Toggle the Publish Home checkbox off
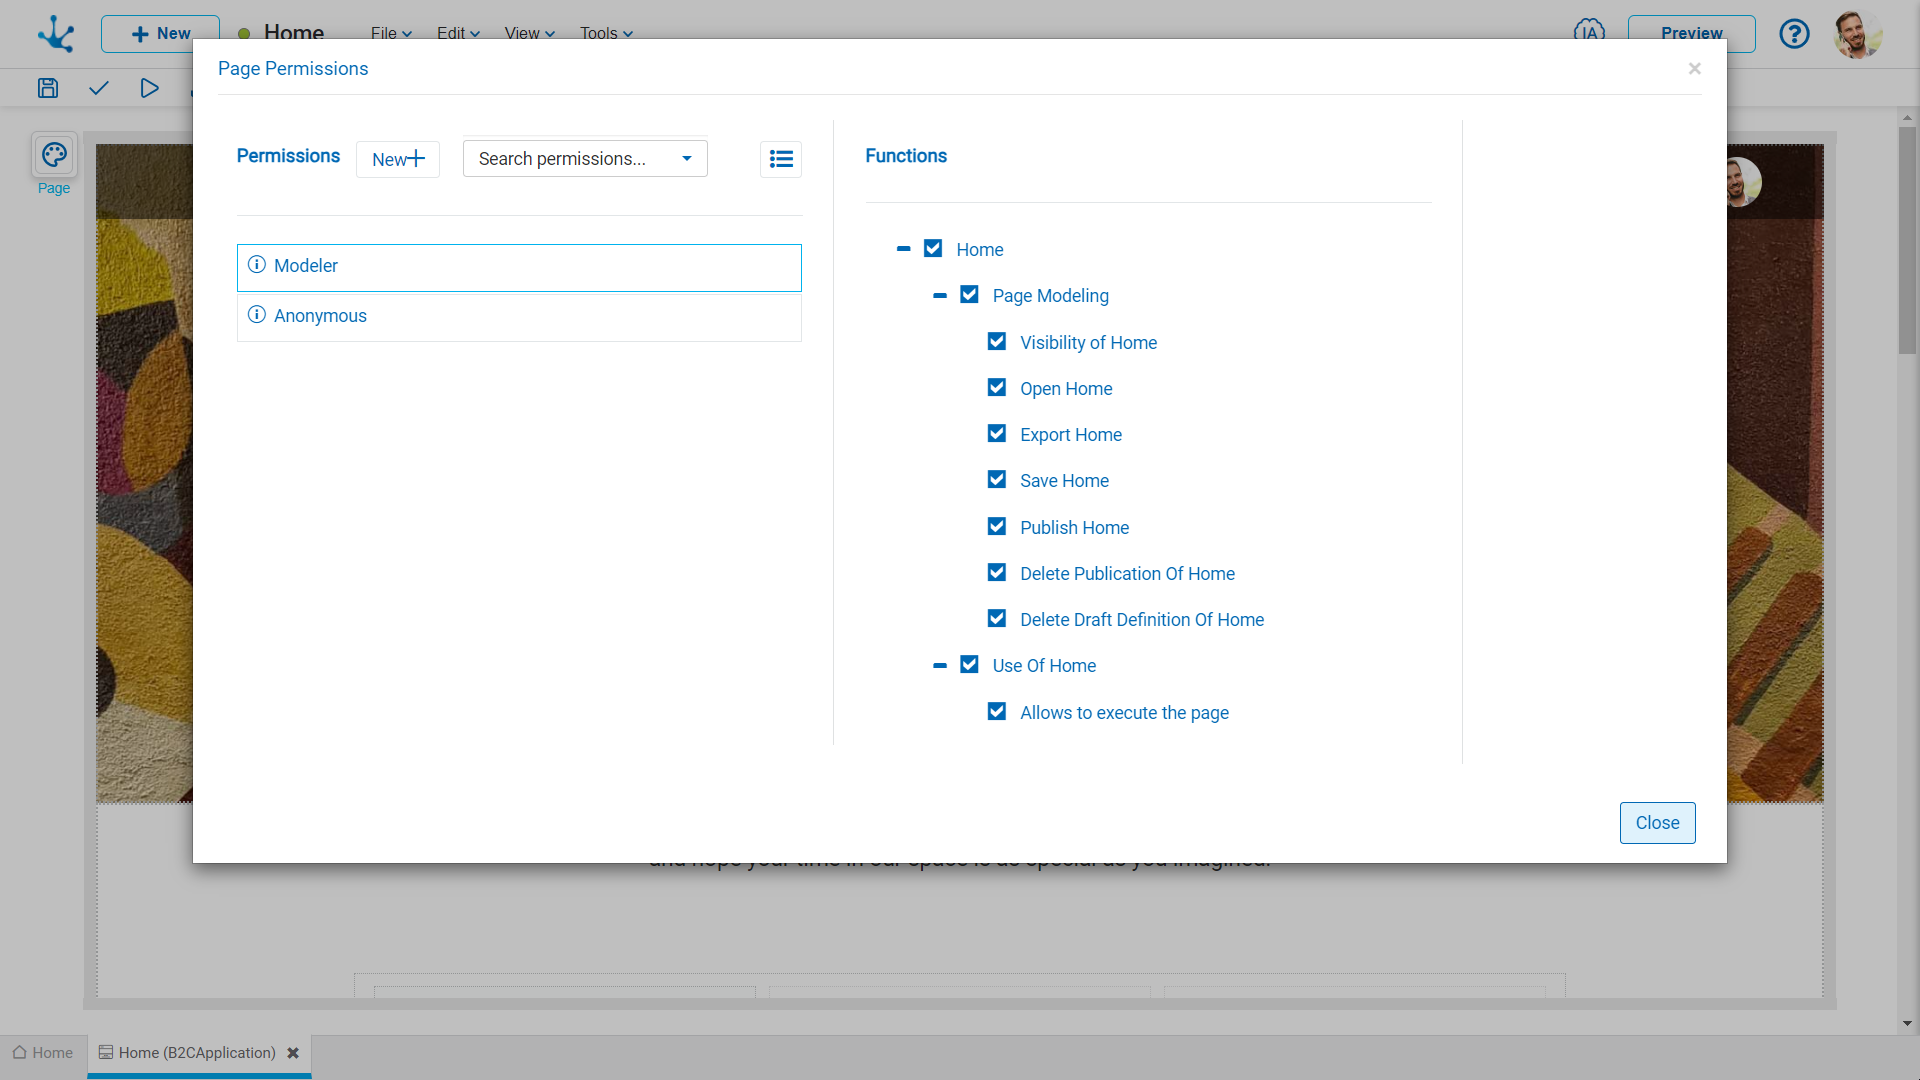Viewport: 1920px width, 1080px height. pos(998,526)
